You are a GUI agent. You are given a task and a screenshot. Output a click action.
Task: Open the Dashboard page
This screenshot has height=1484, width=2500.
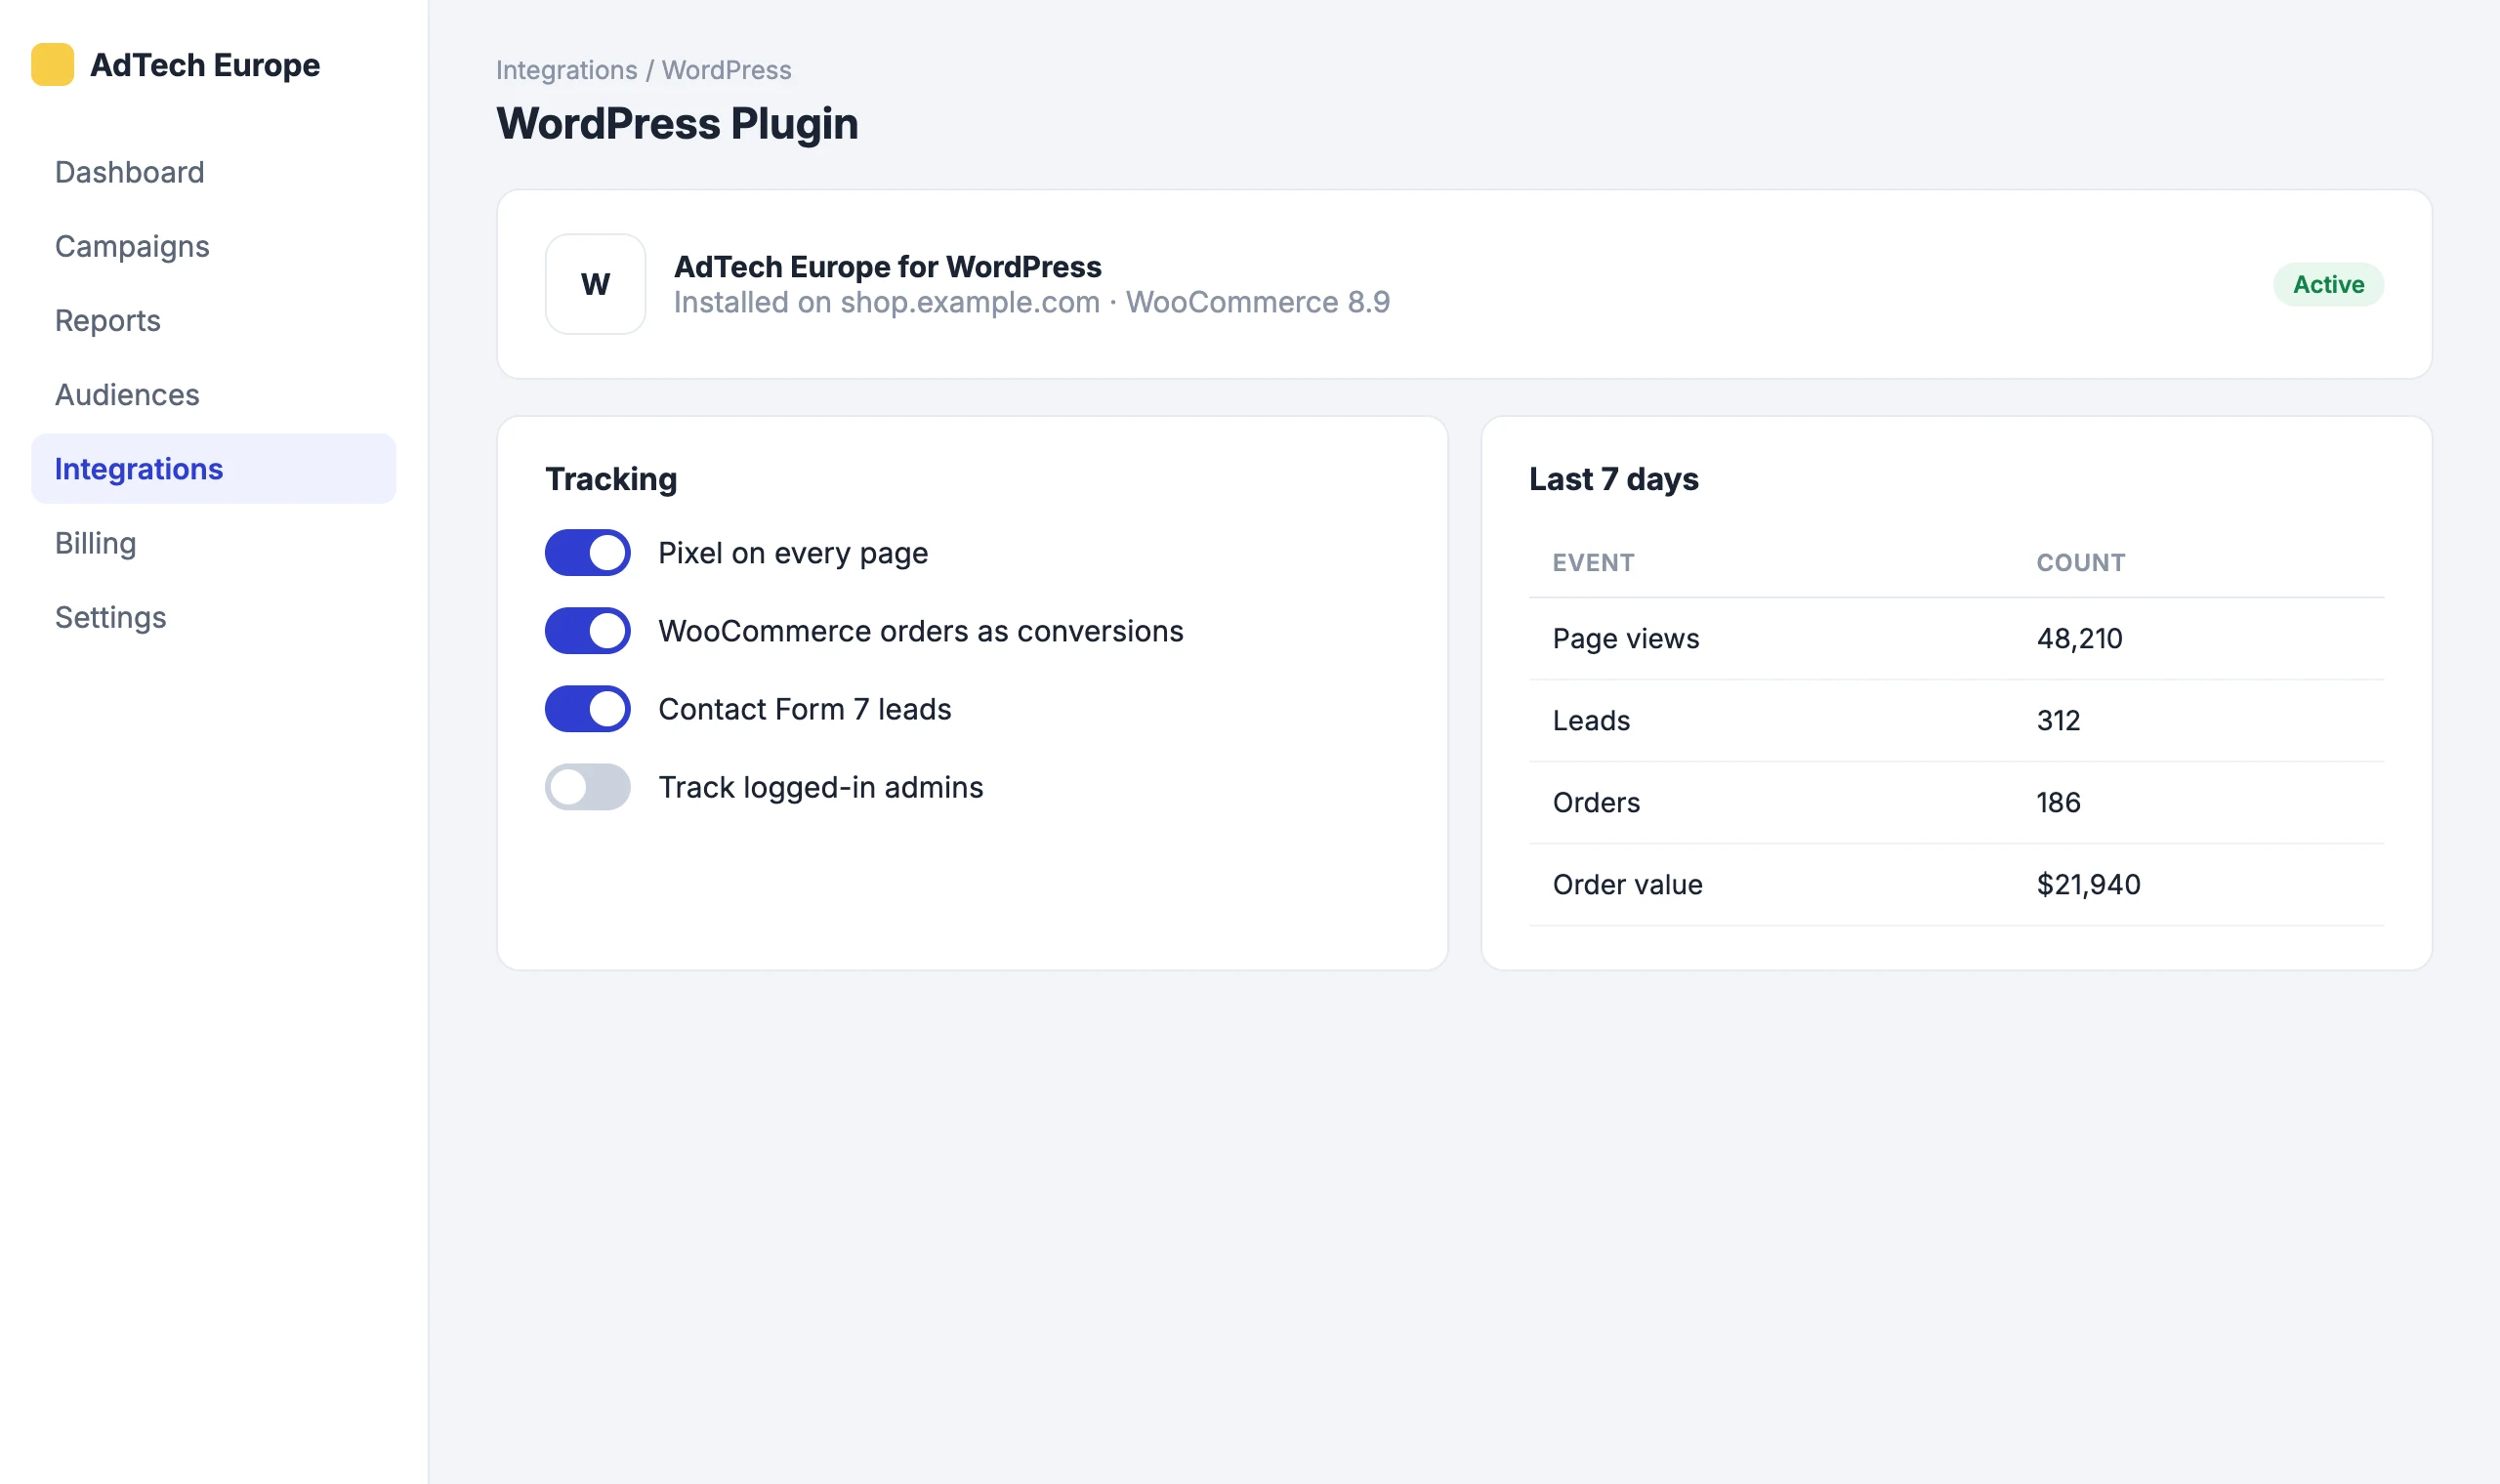(x=213, y=172)
